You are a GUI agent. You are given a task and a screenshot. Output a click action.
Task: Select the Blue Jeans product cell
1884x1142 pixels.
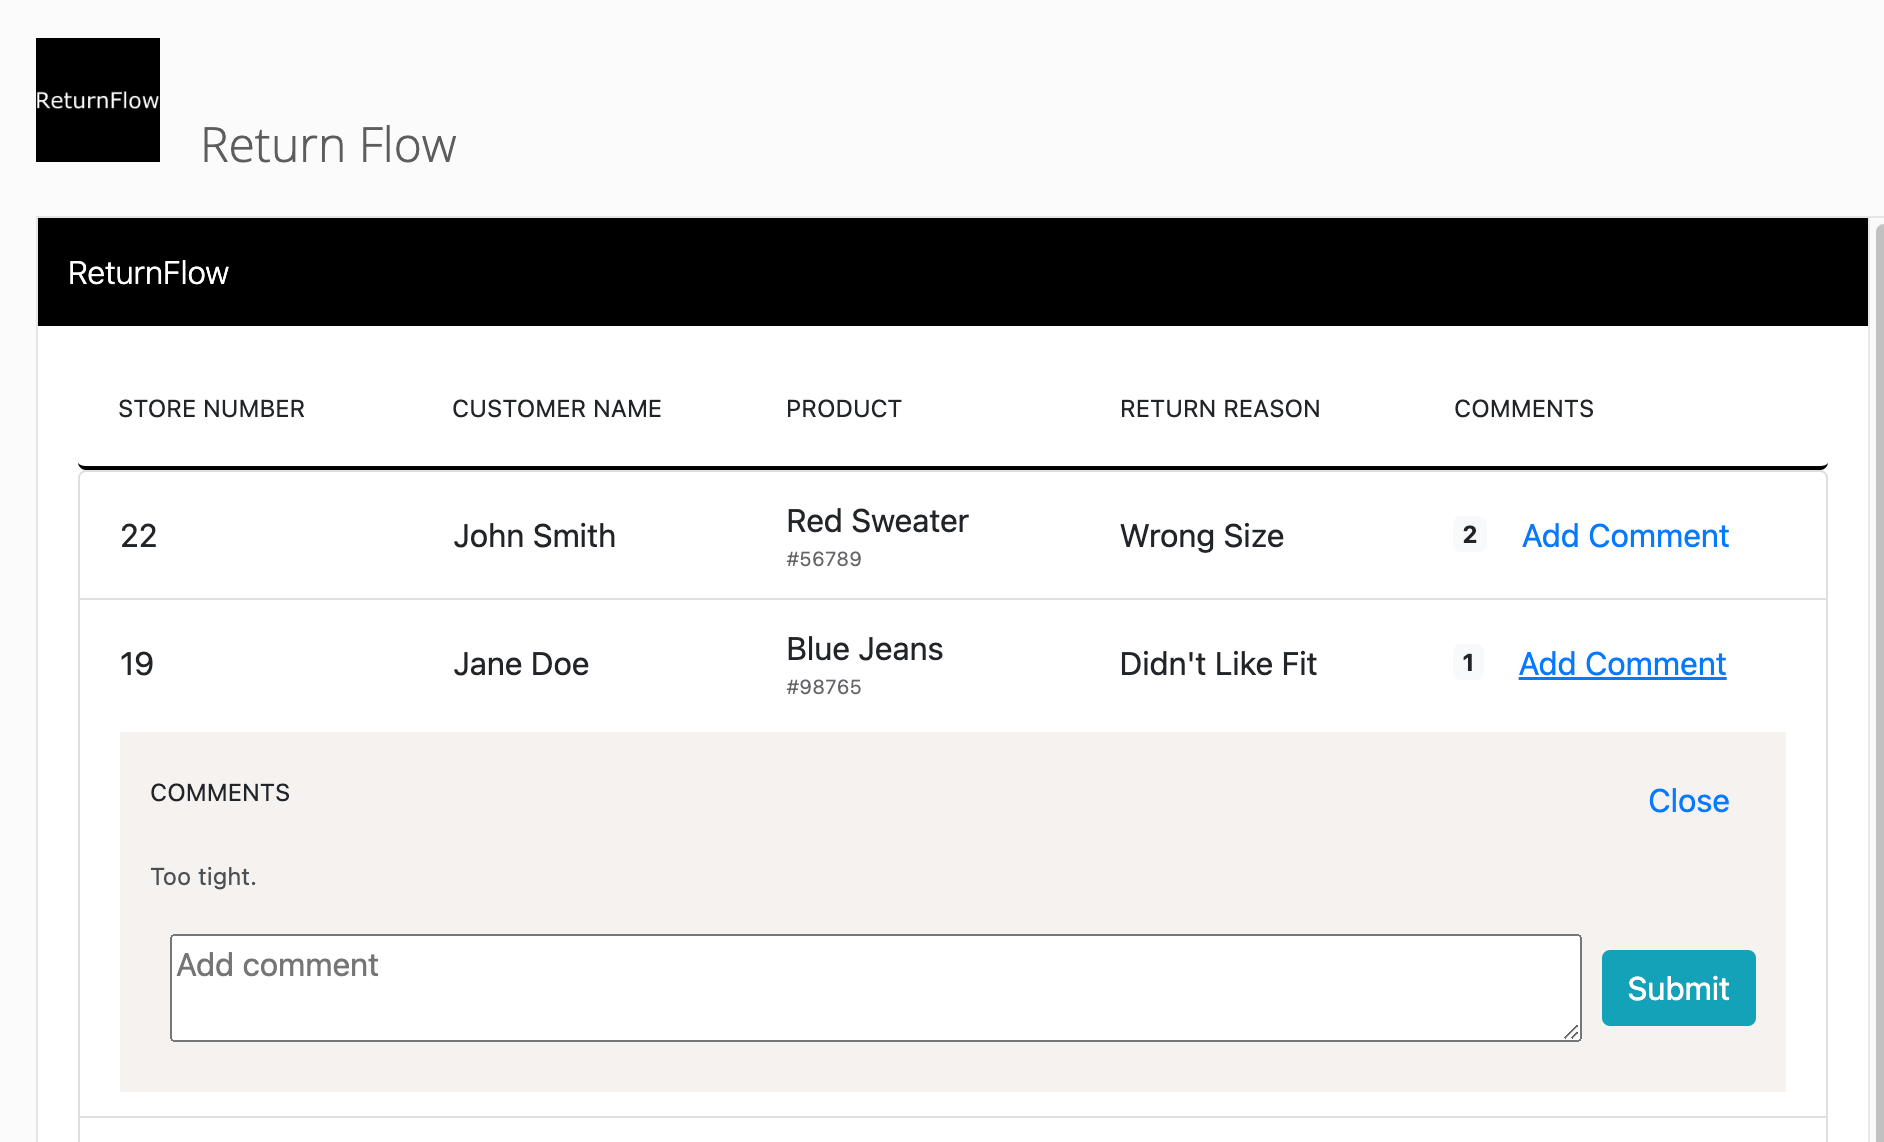pyautogui.click(x=864, y=664)
